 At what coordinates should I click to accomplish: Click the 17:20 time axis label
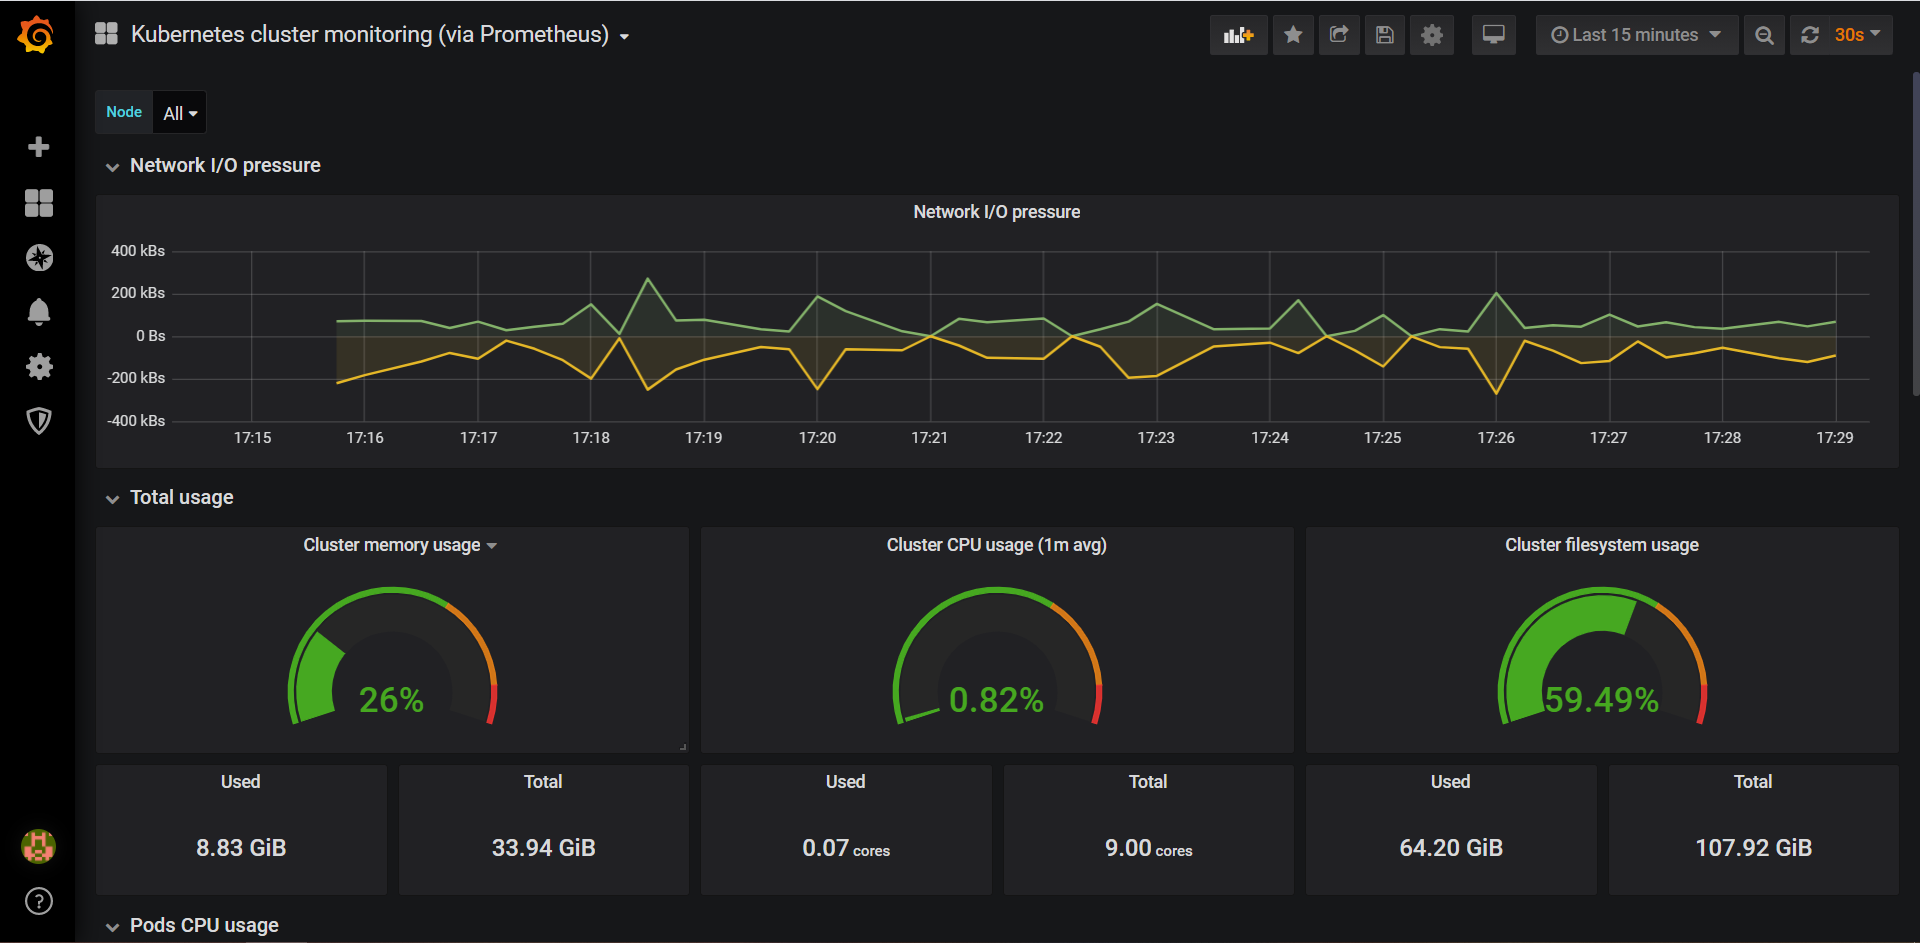[x=817, y=438]
